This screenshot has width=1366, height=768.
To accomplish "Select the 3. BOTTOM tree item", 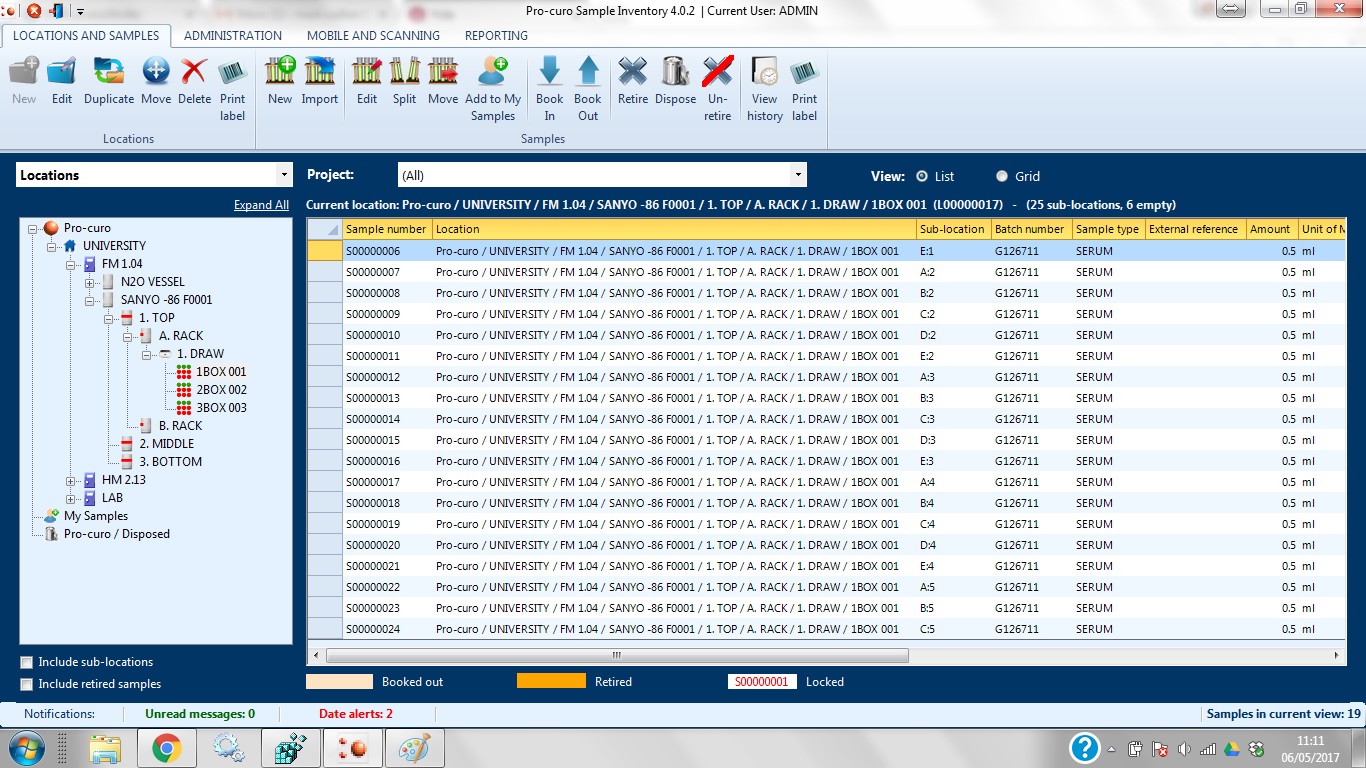I will (170, 462).
